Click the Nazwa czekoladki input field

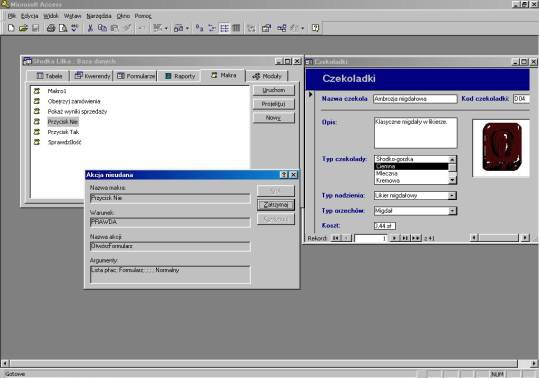415,99
